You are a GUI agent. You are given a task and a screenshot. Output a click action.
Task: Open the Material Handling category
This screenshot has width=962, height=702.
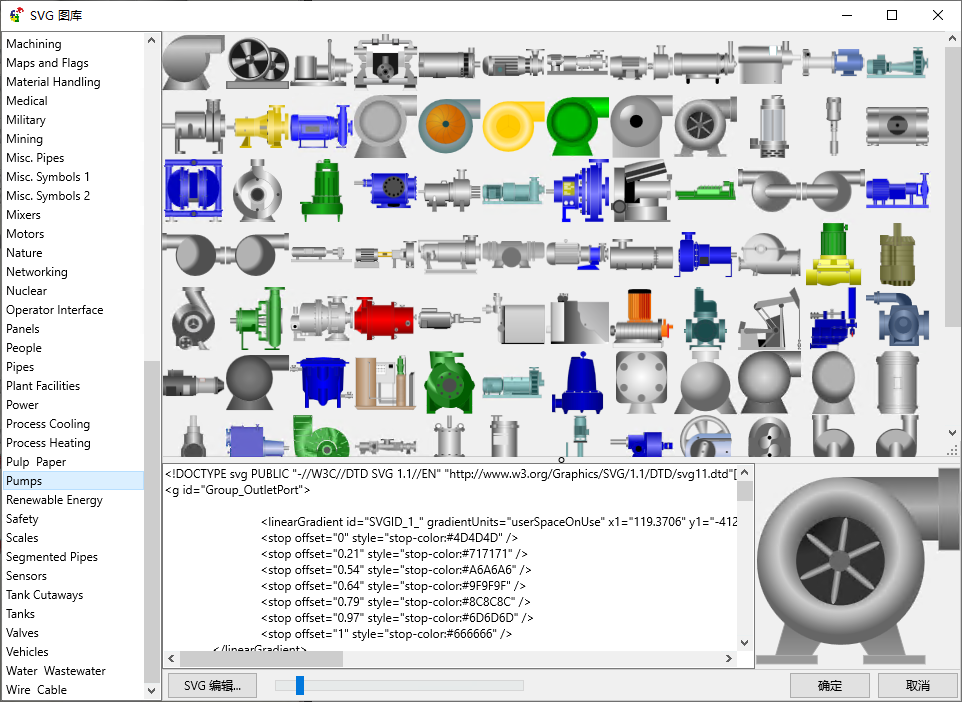tap(53, 82)
